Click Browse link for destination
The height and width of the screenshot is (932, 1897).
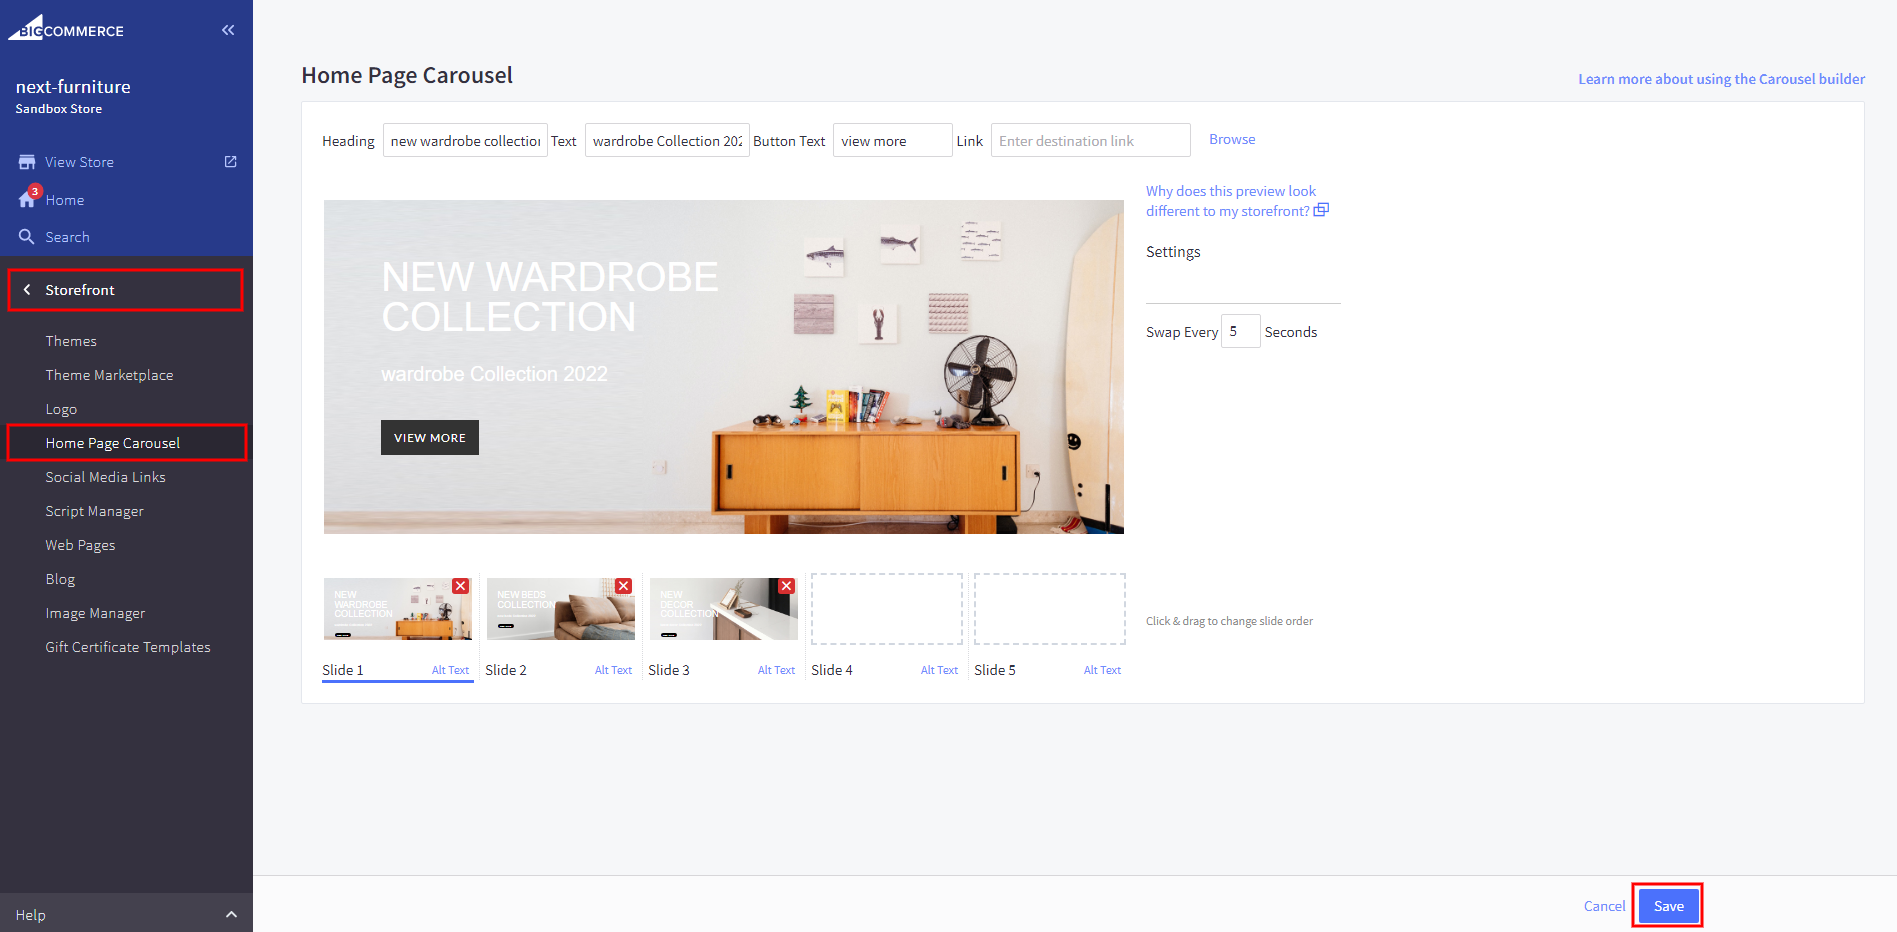pyautogui.click(x=1231, y=139)
